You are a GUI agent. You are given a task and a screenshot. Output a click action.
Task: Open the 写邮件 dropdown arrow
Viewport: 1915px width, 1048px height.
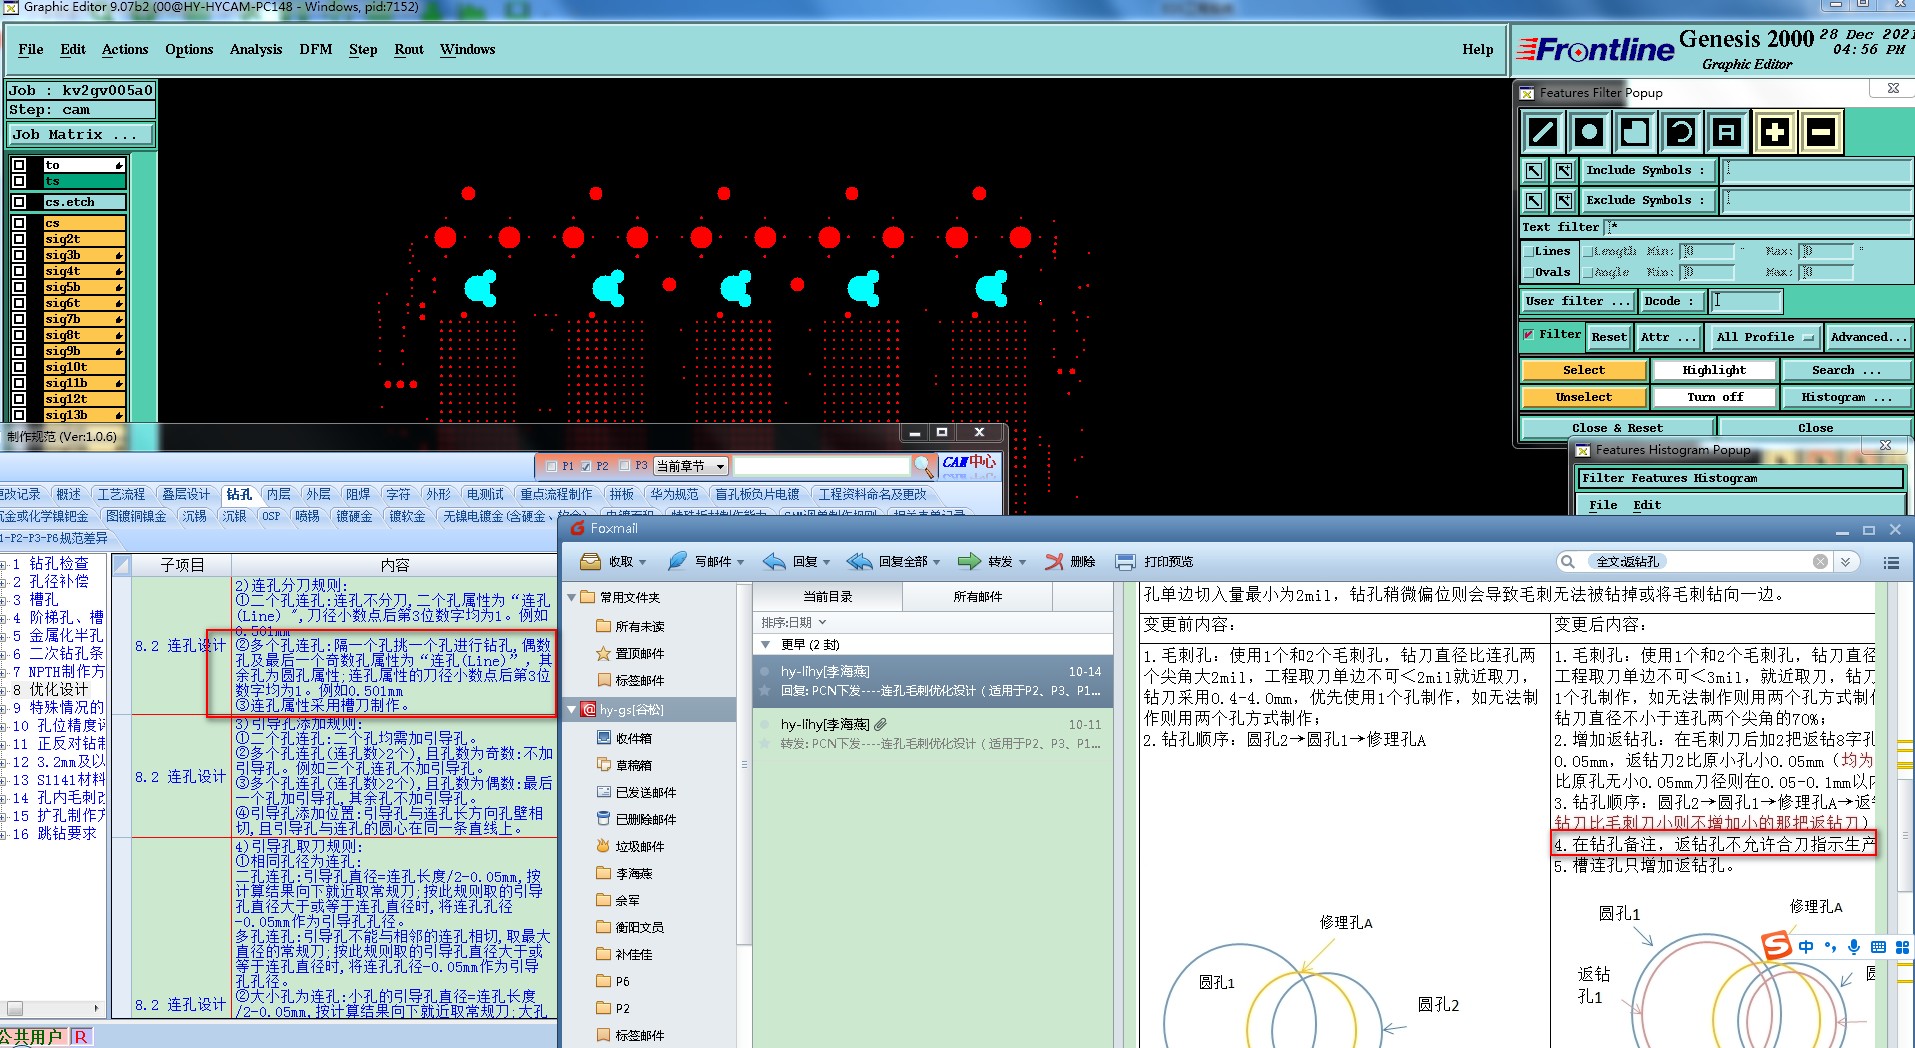coord(741,562)
